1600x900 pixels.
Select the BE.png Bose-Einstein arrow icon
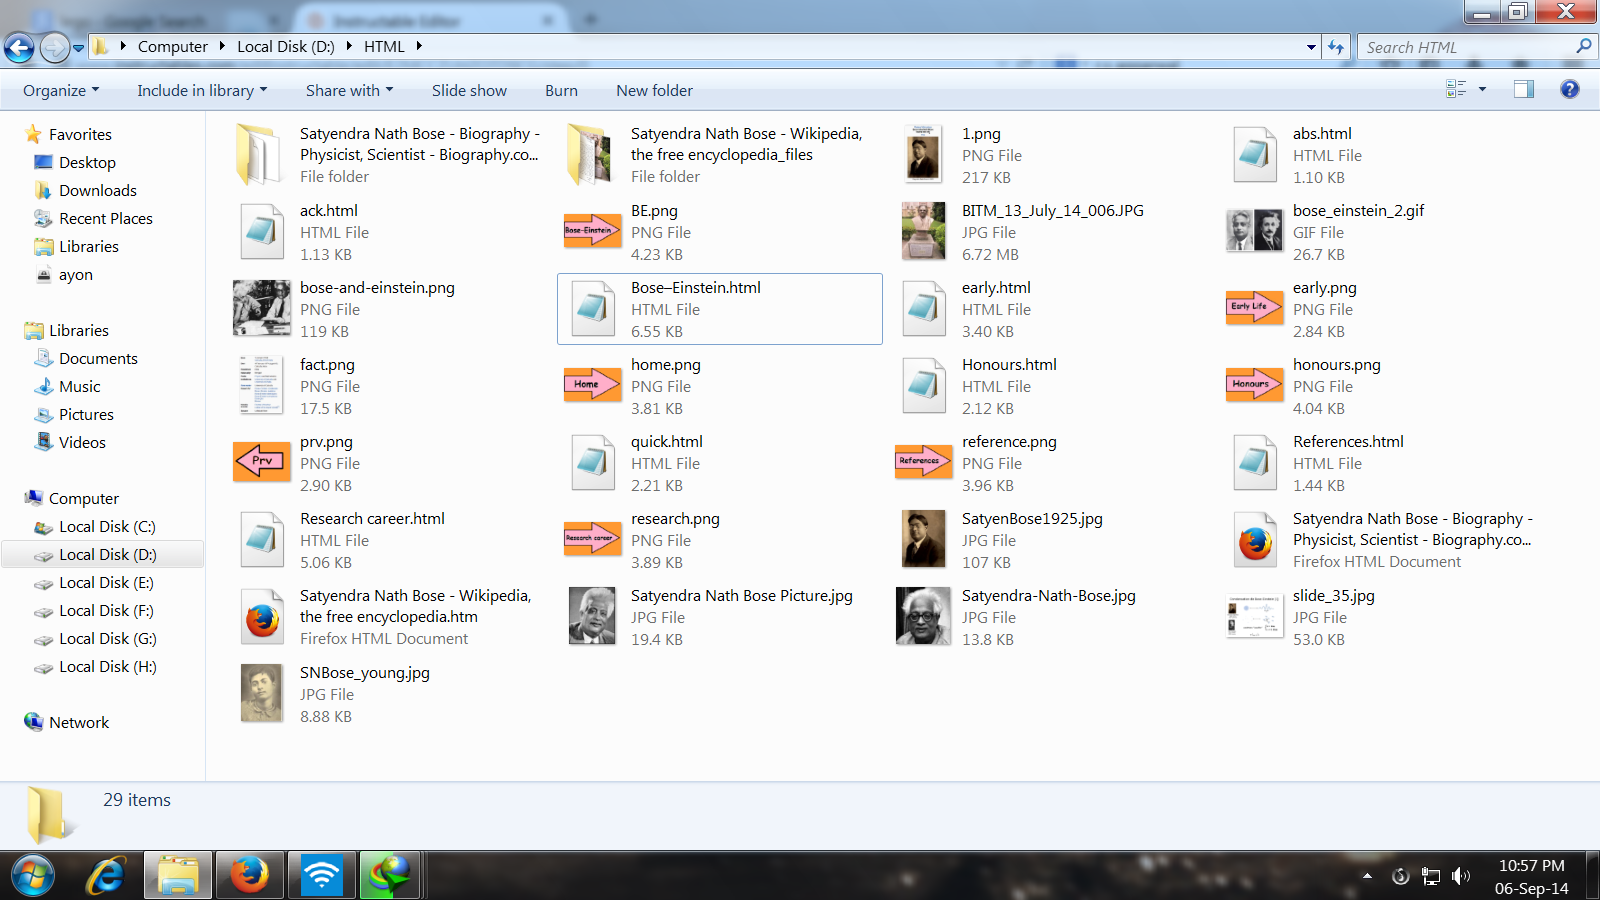click(592, 231)
